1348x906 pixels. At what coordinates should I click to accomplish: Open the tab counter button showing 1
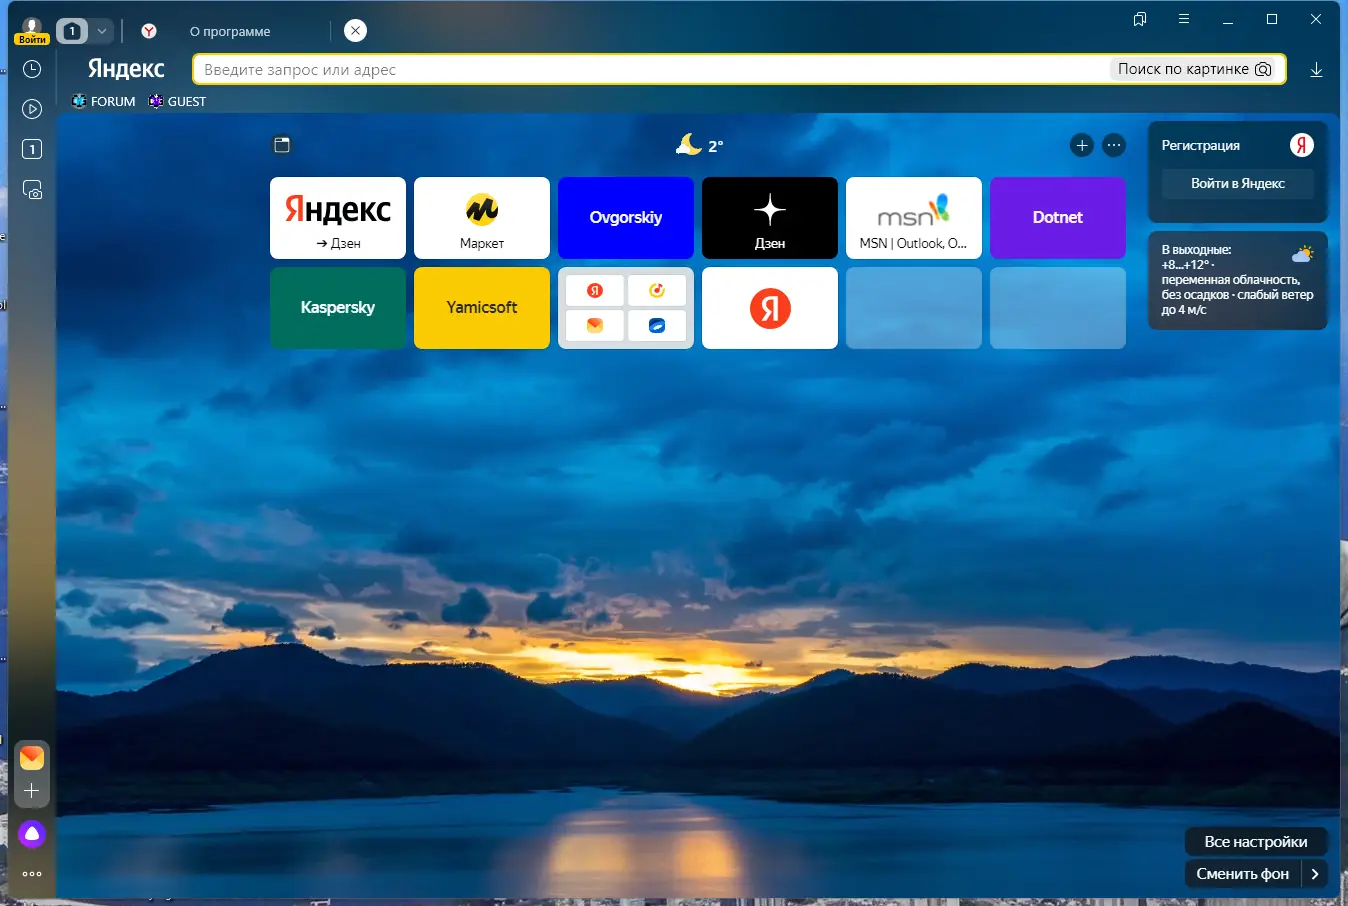(x=72, y=31)
